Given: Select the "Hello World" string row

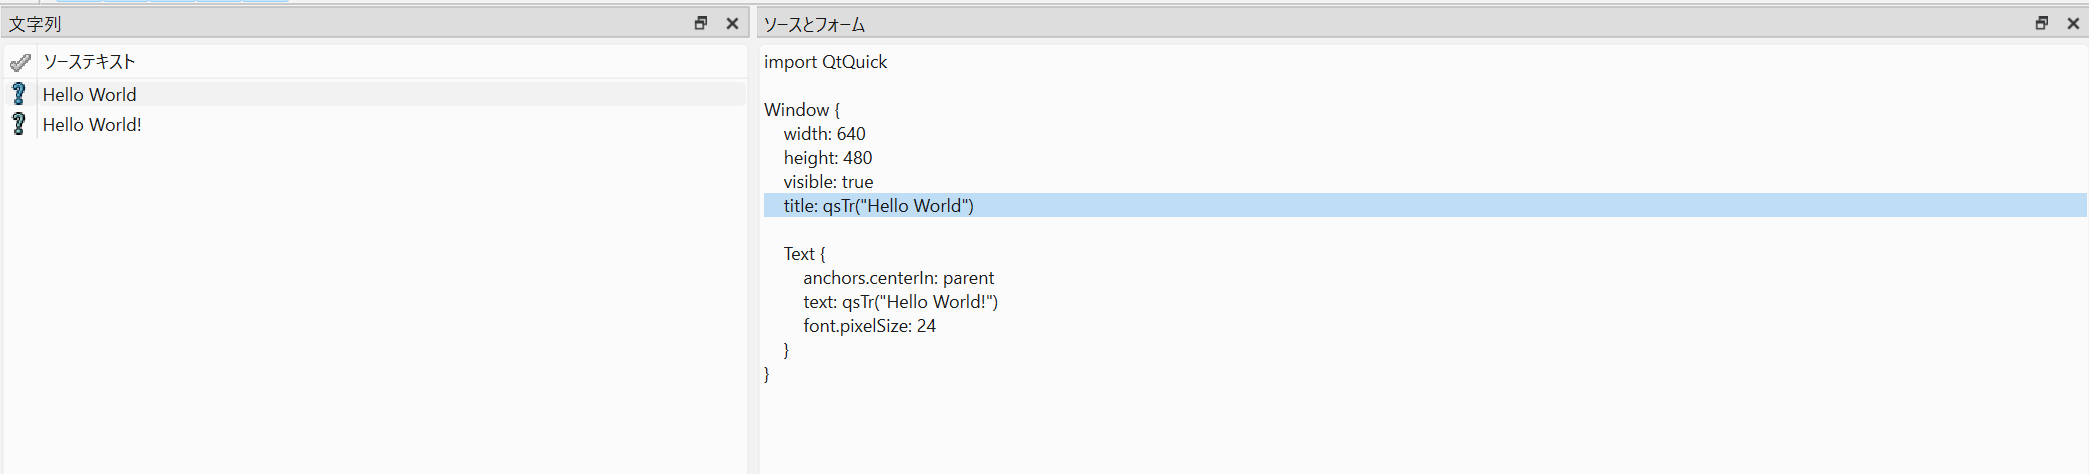Looking at the screenshot, I should (90, 94).
